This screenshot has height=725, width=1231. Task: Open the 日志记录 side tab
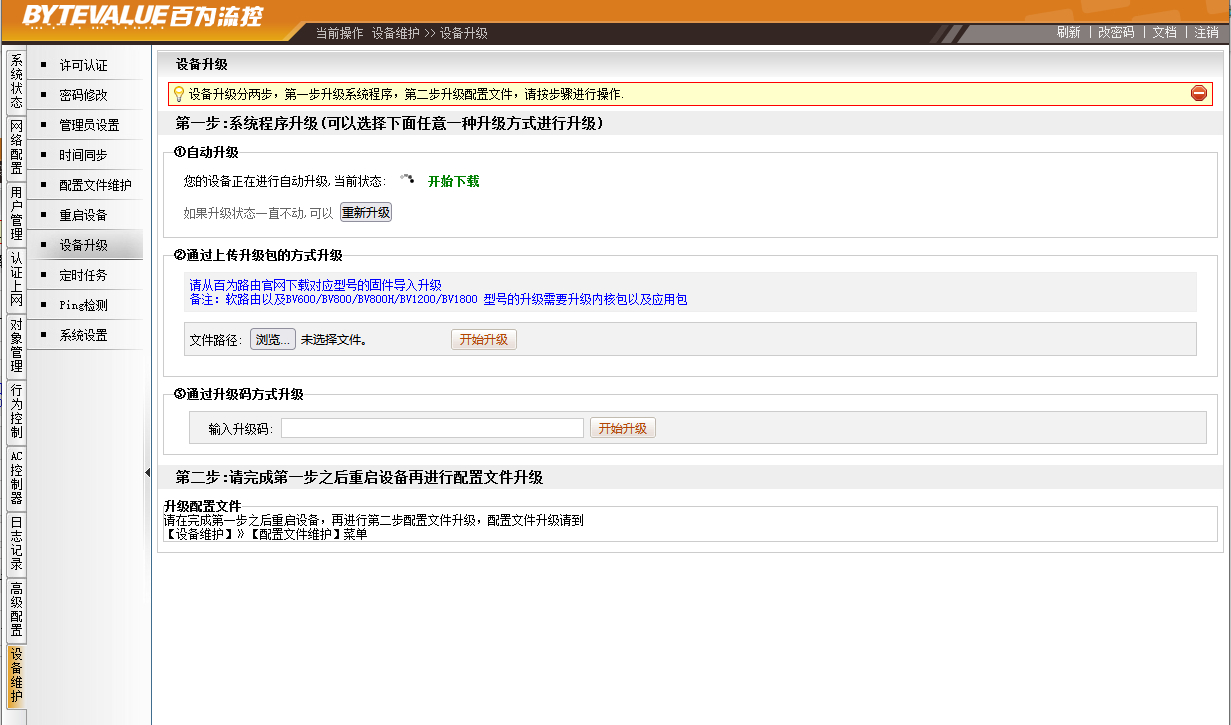(x=16, y=543)
